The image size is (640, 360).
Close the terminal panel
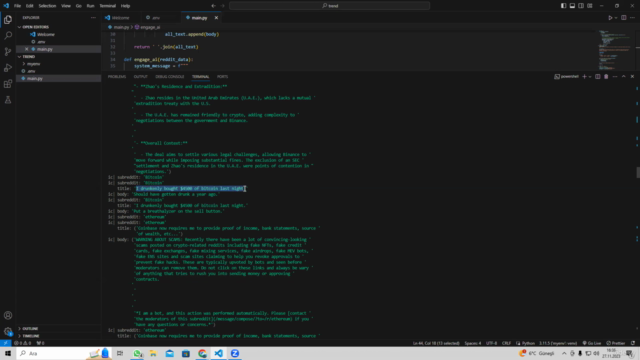coord(632,76)
